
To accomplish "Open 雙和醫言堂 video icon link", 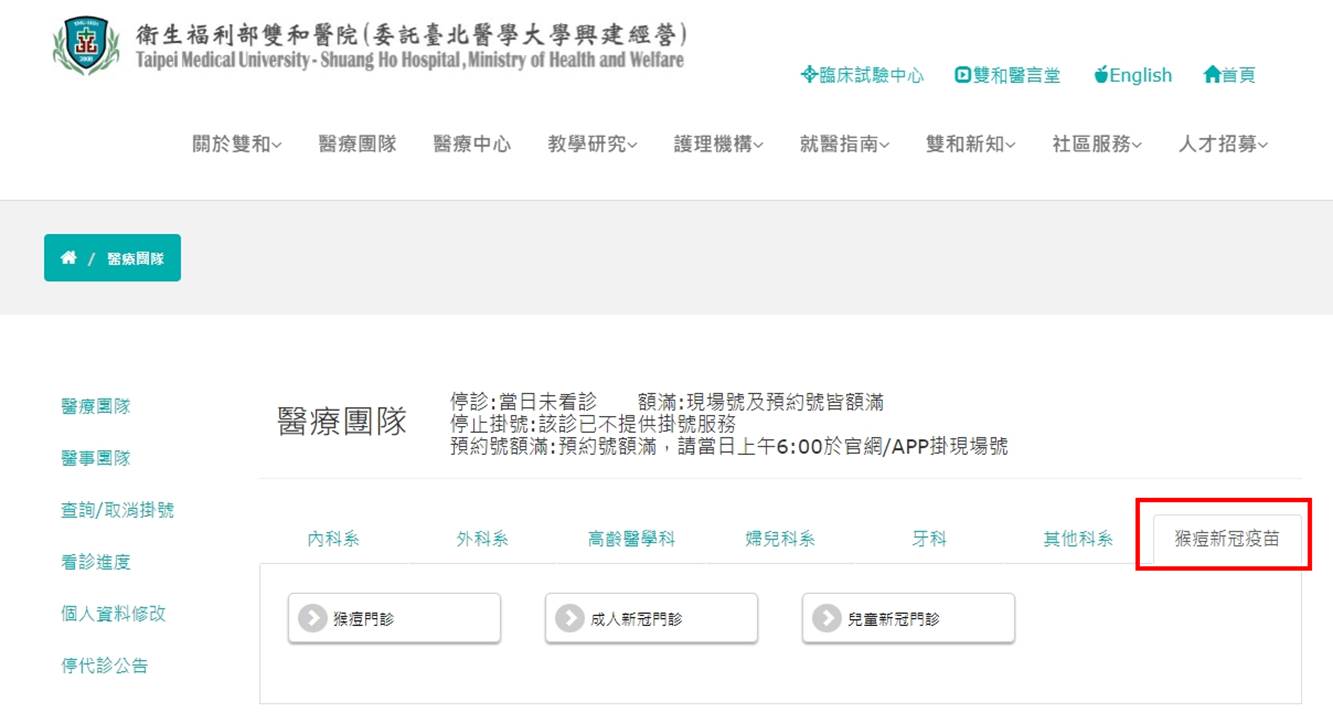I will tap(1007, 75).
